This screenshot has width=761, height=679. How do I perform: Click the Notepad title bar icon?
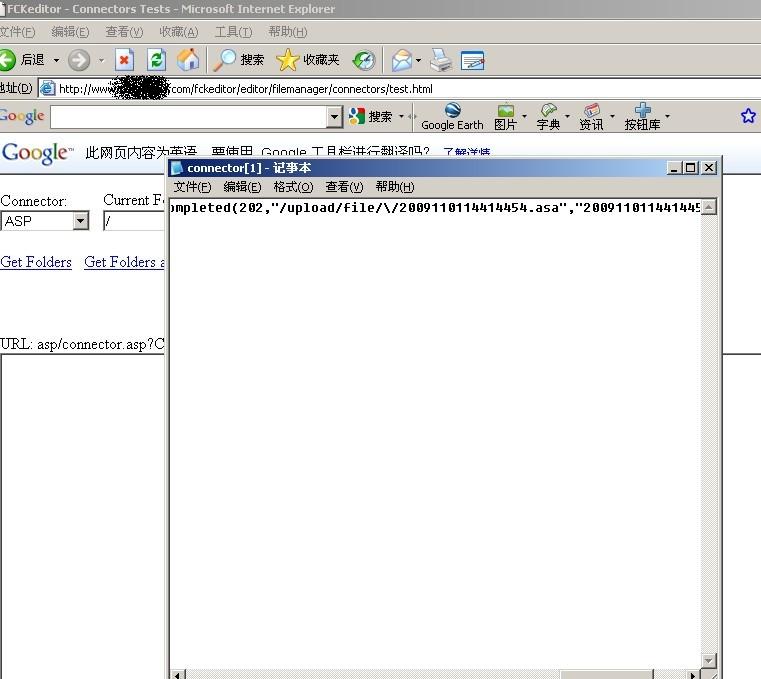[177, 168]
